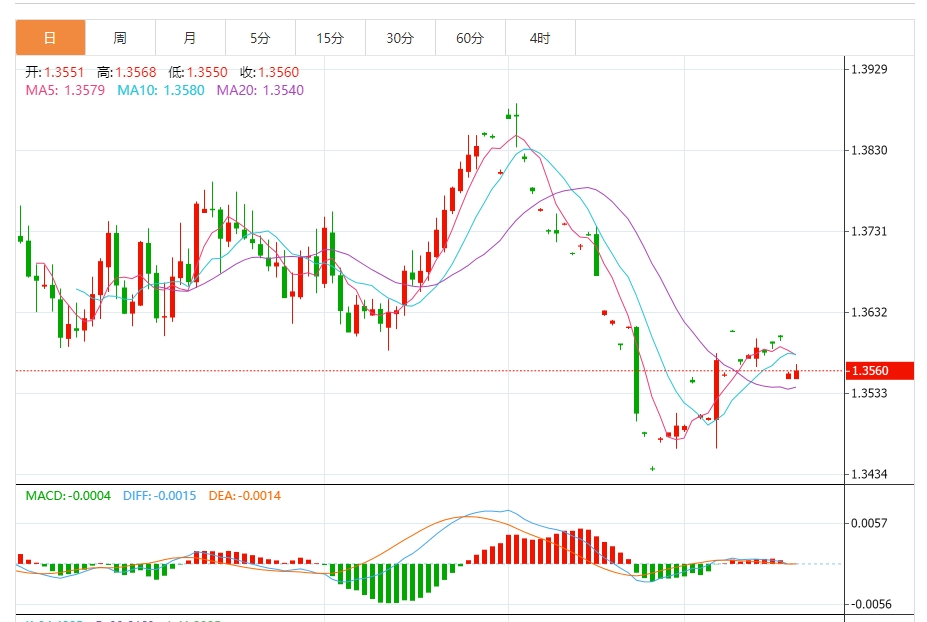This screenshot has width=927, height=622.
Task: Click the MA5: 1.3579 indicator label
Action: point(66,90)
